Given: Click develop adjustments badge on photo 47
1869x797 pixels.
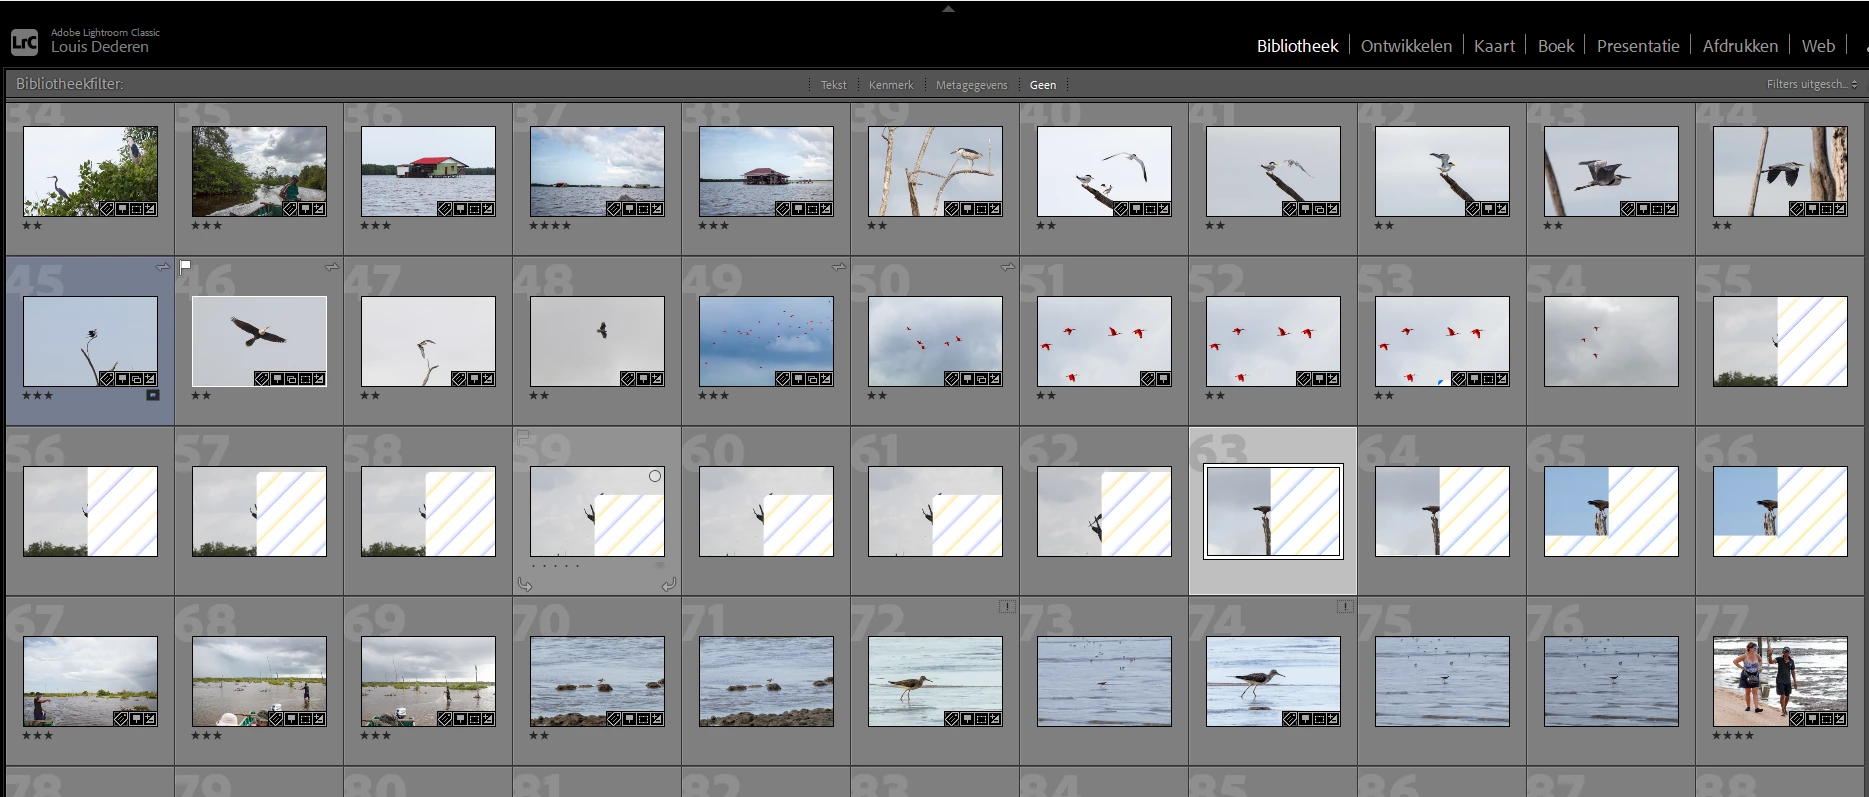Looking at the screenshot, I should click(488, 379).
